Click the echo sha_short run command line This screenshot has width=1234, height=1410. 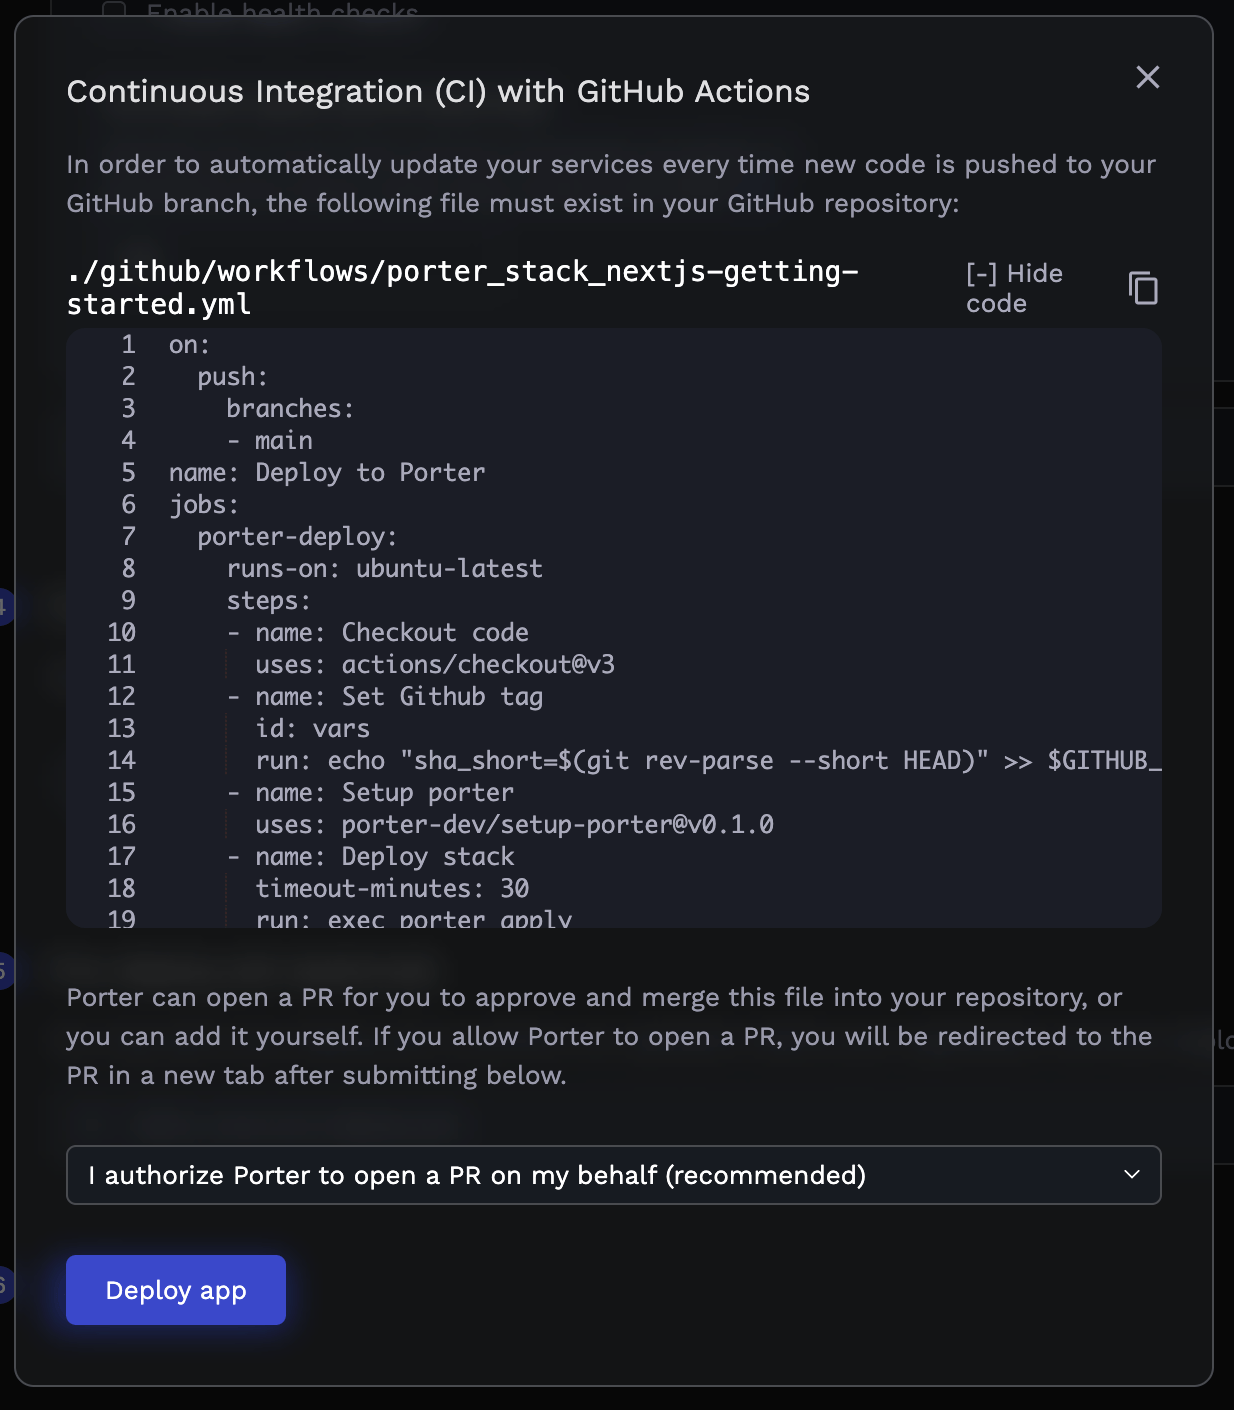(x=708, y=760)
